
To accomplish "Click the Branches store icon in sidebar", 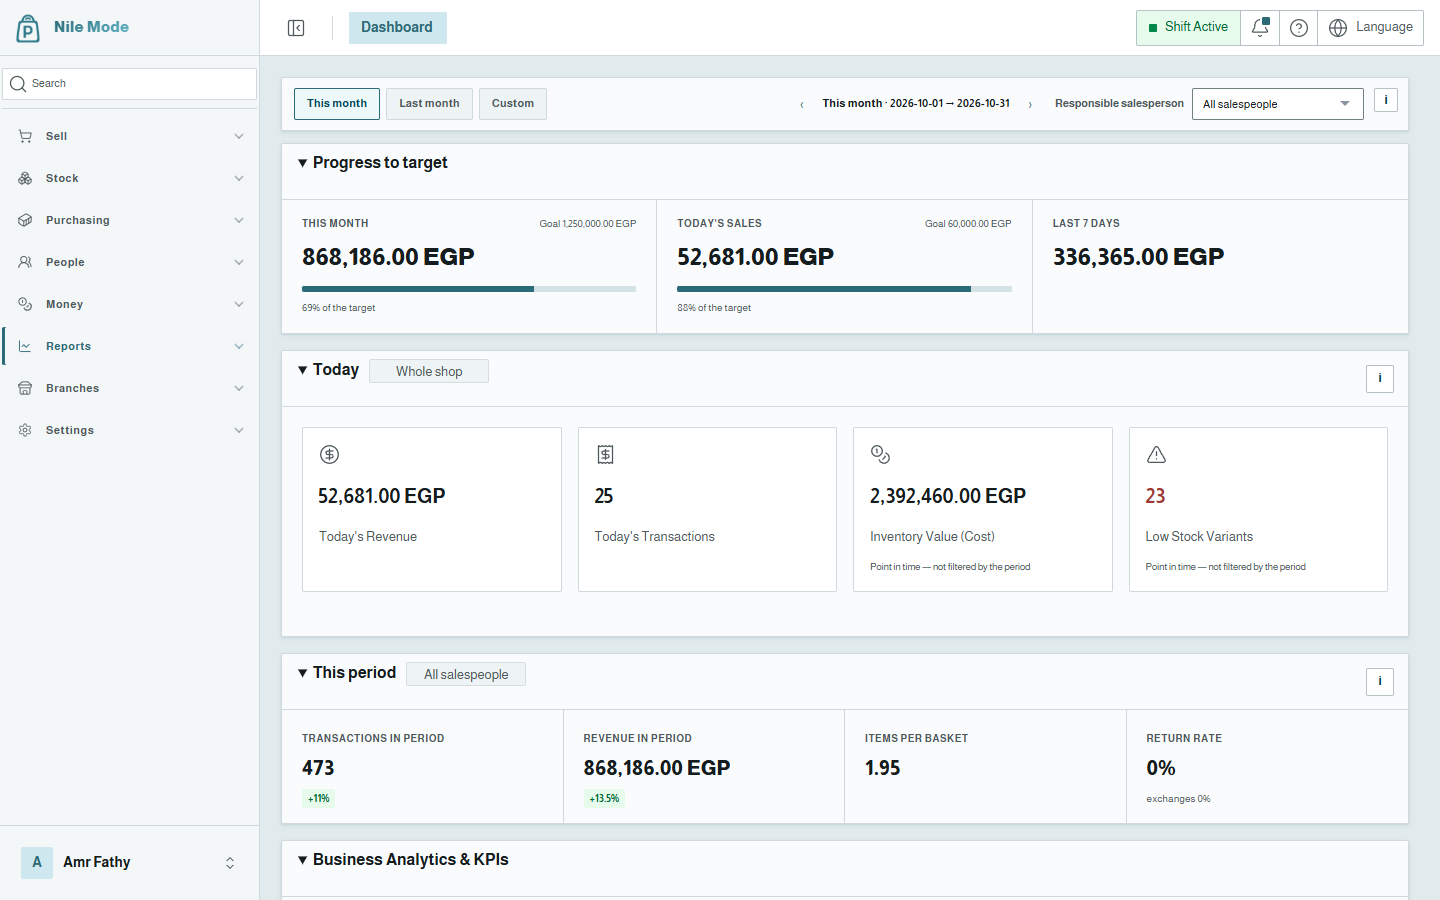I will pos(25,388).
